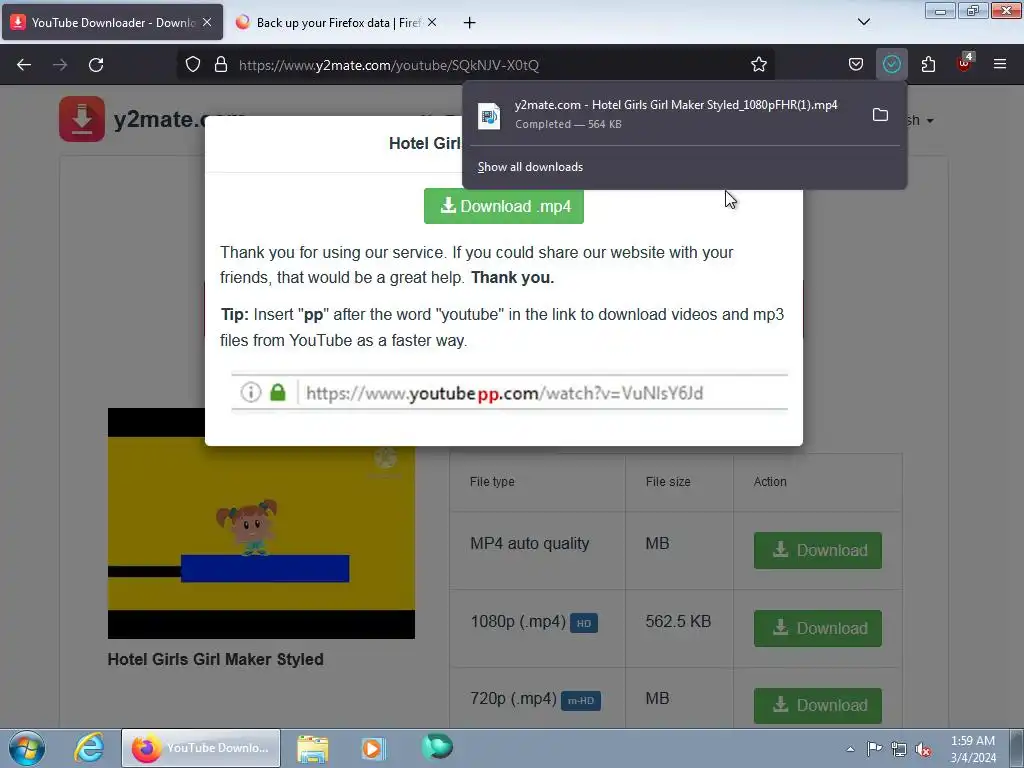Screen dimensions: 1024x768
Task: Click the youtubepp.com example URL image
Action: point(509,392)
